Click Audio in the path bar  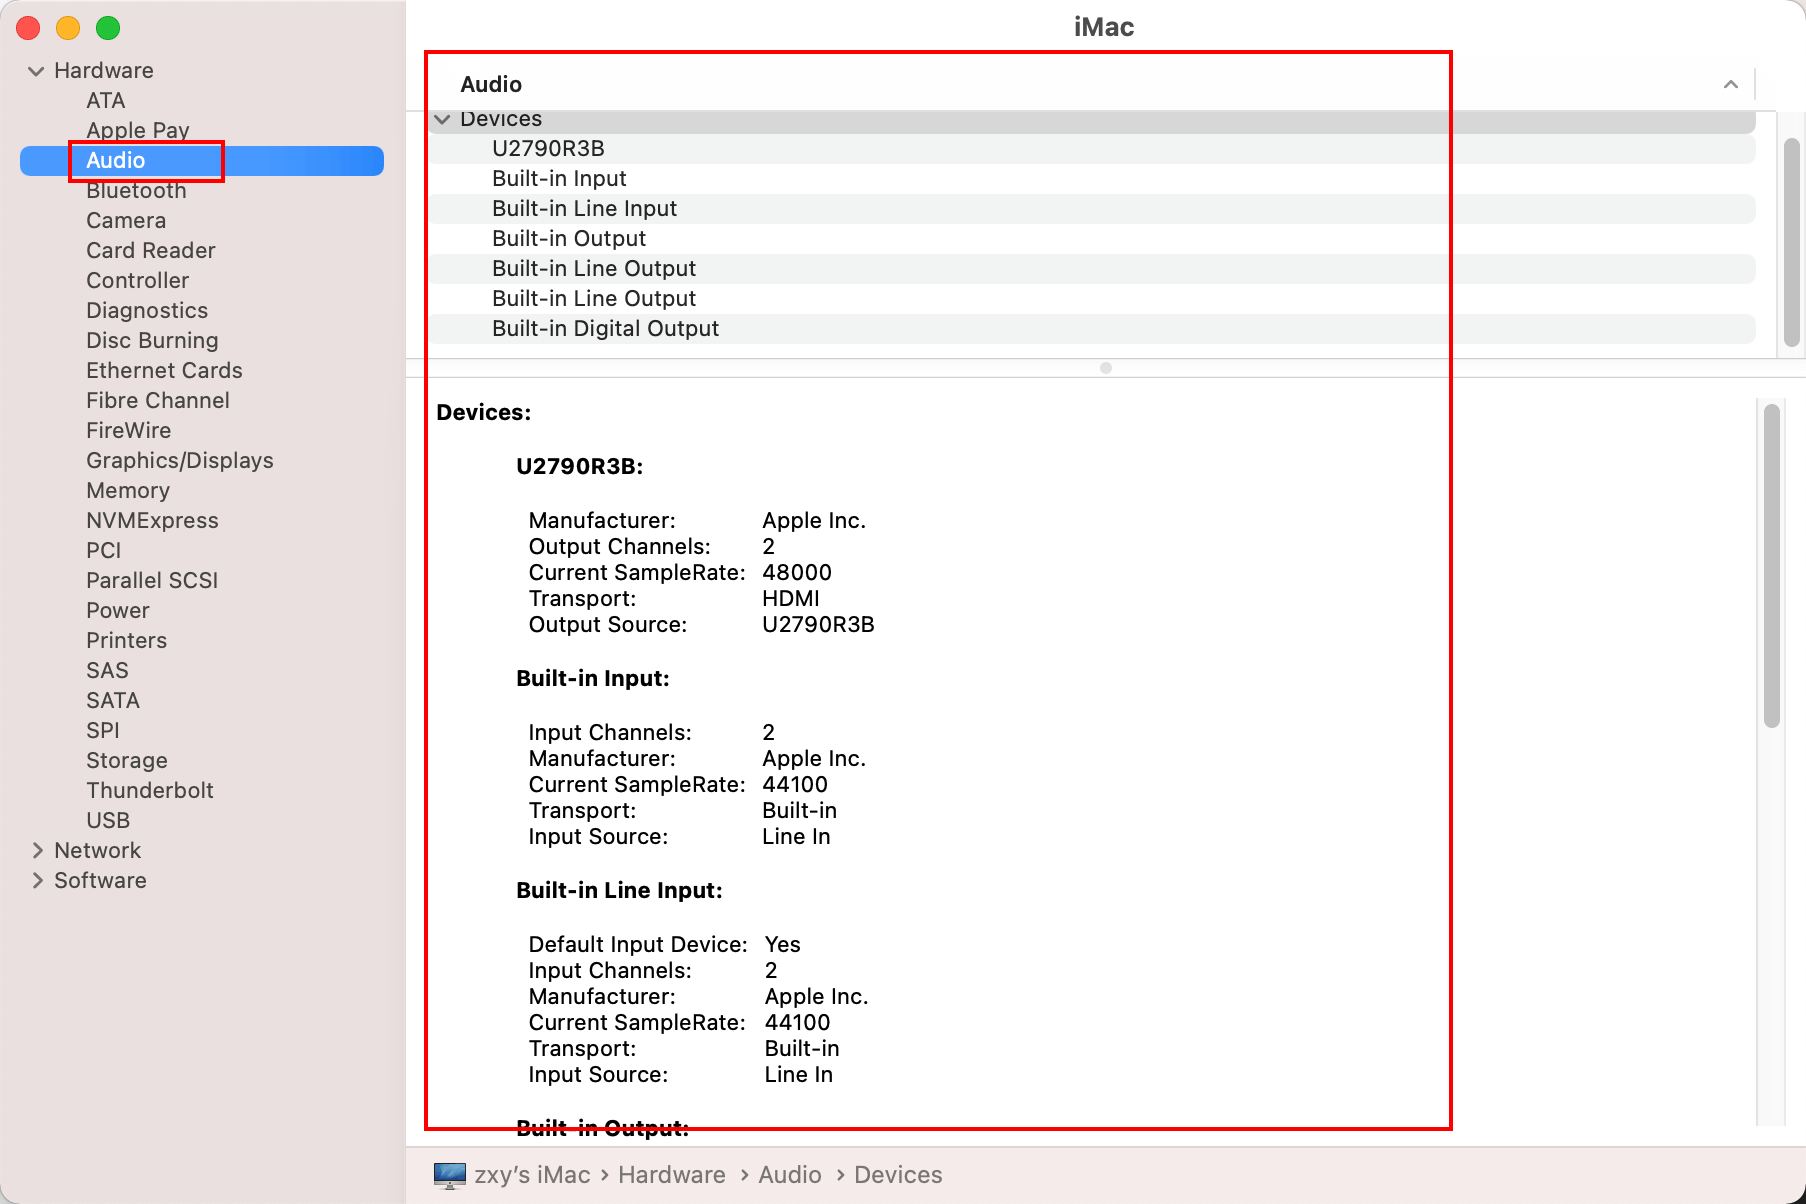point(790,1175)
